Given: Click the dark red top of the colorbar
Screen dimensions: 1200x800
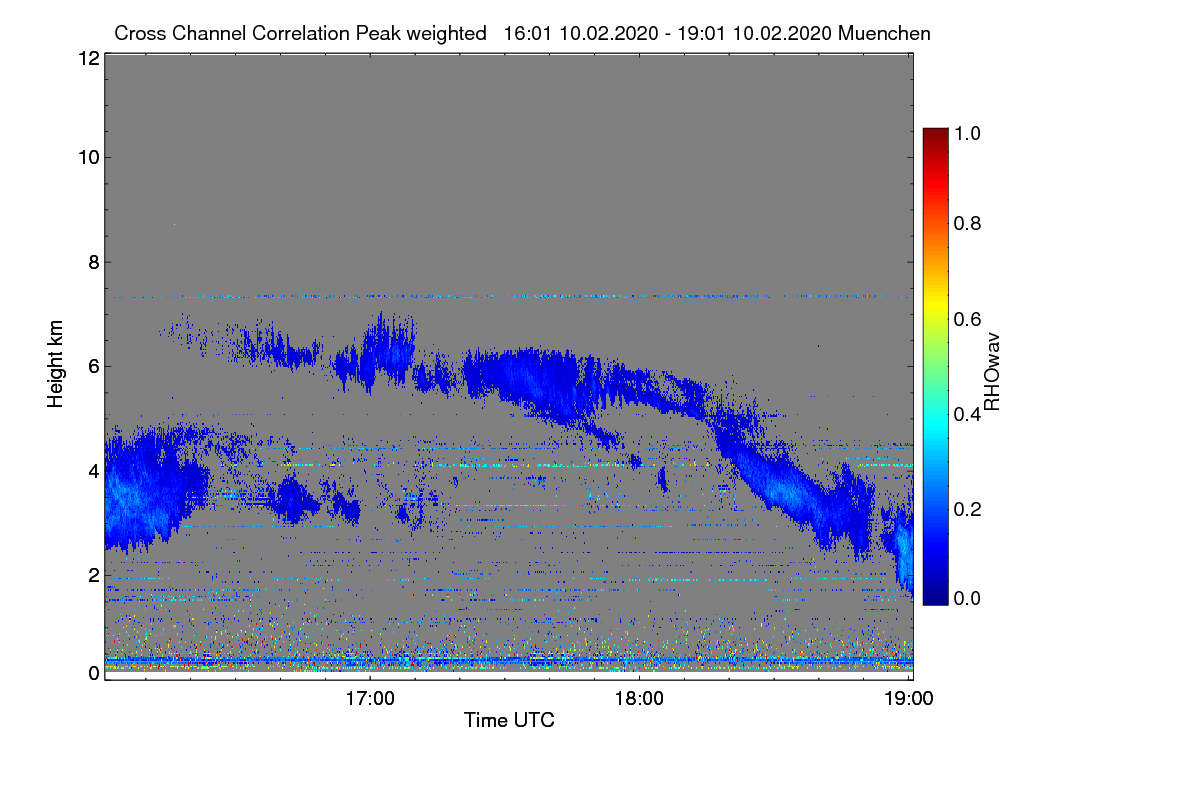Looking at the screenshot, I should (935, 134).
